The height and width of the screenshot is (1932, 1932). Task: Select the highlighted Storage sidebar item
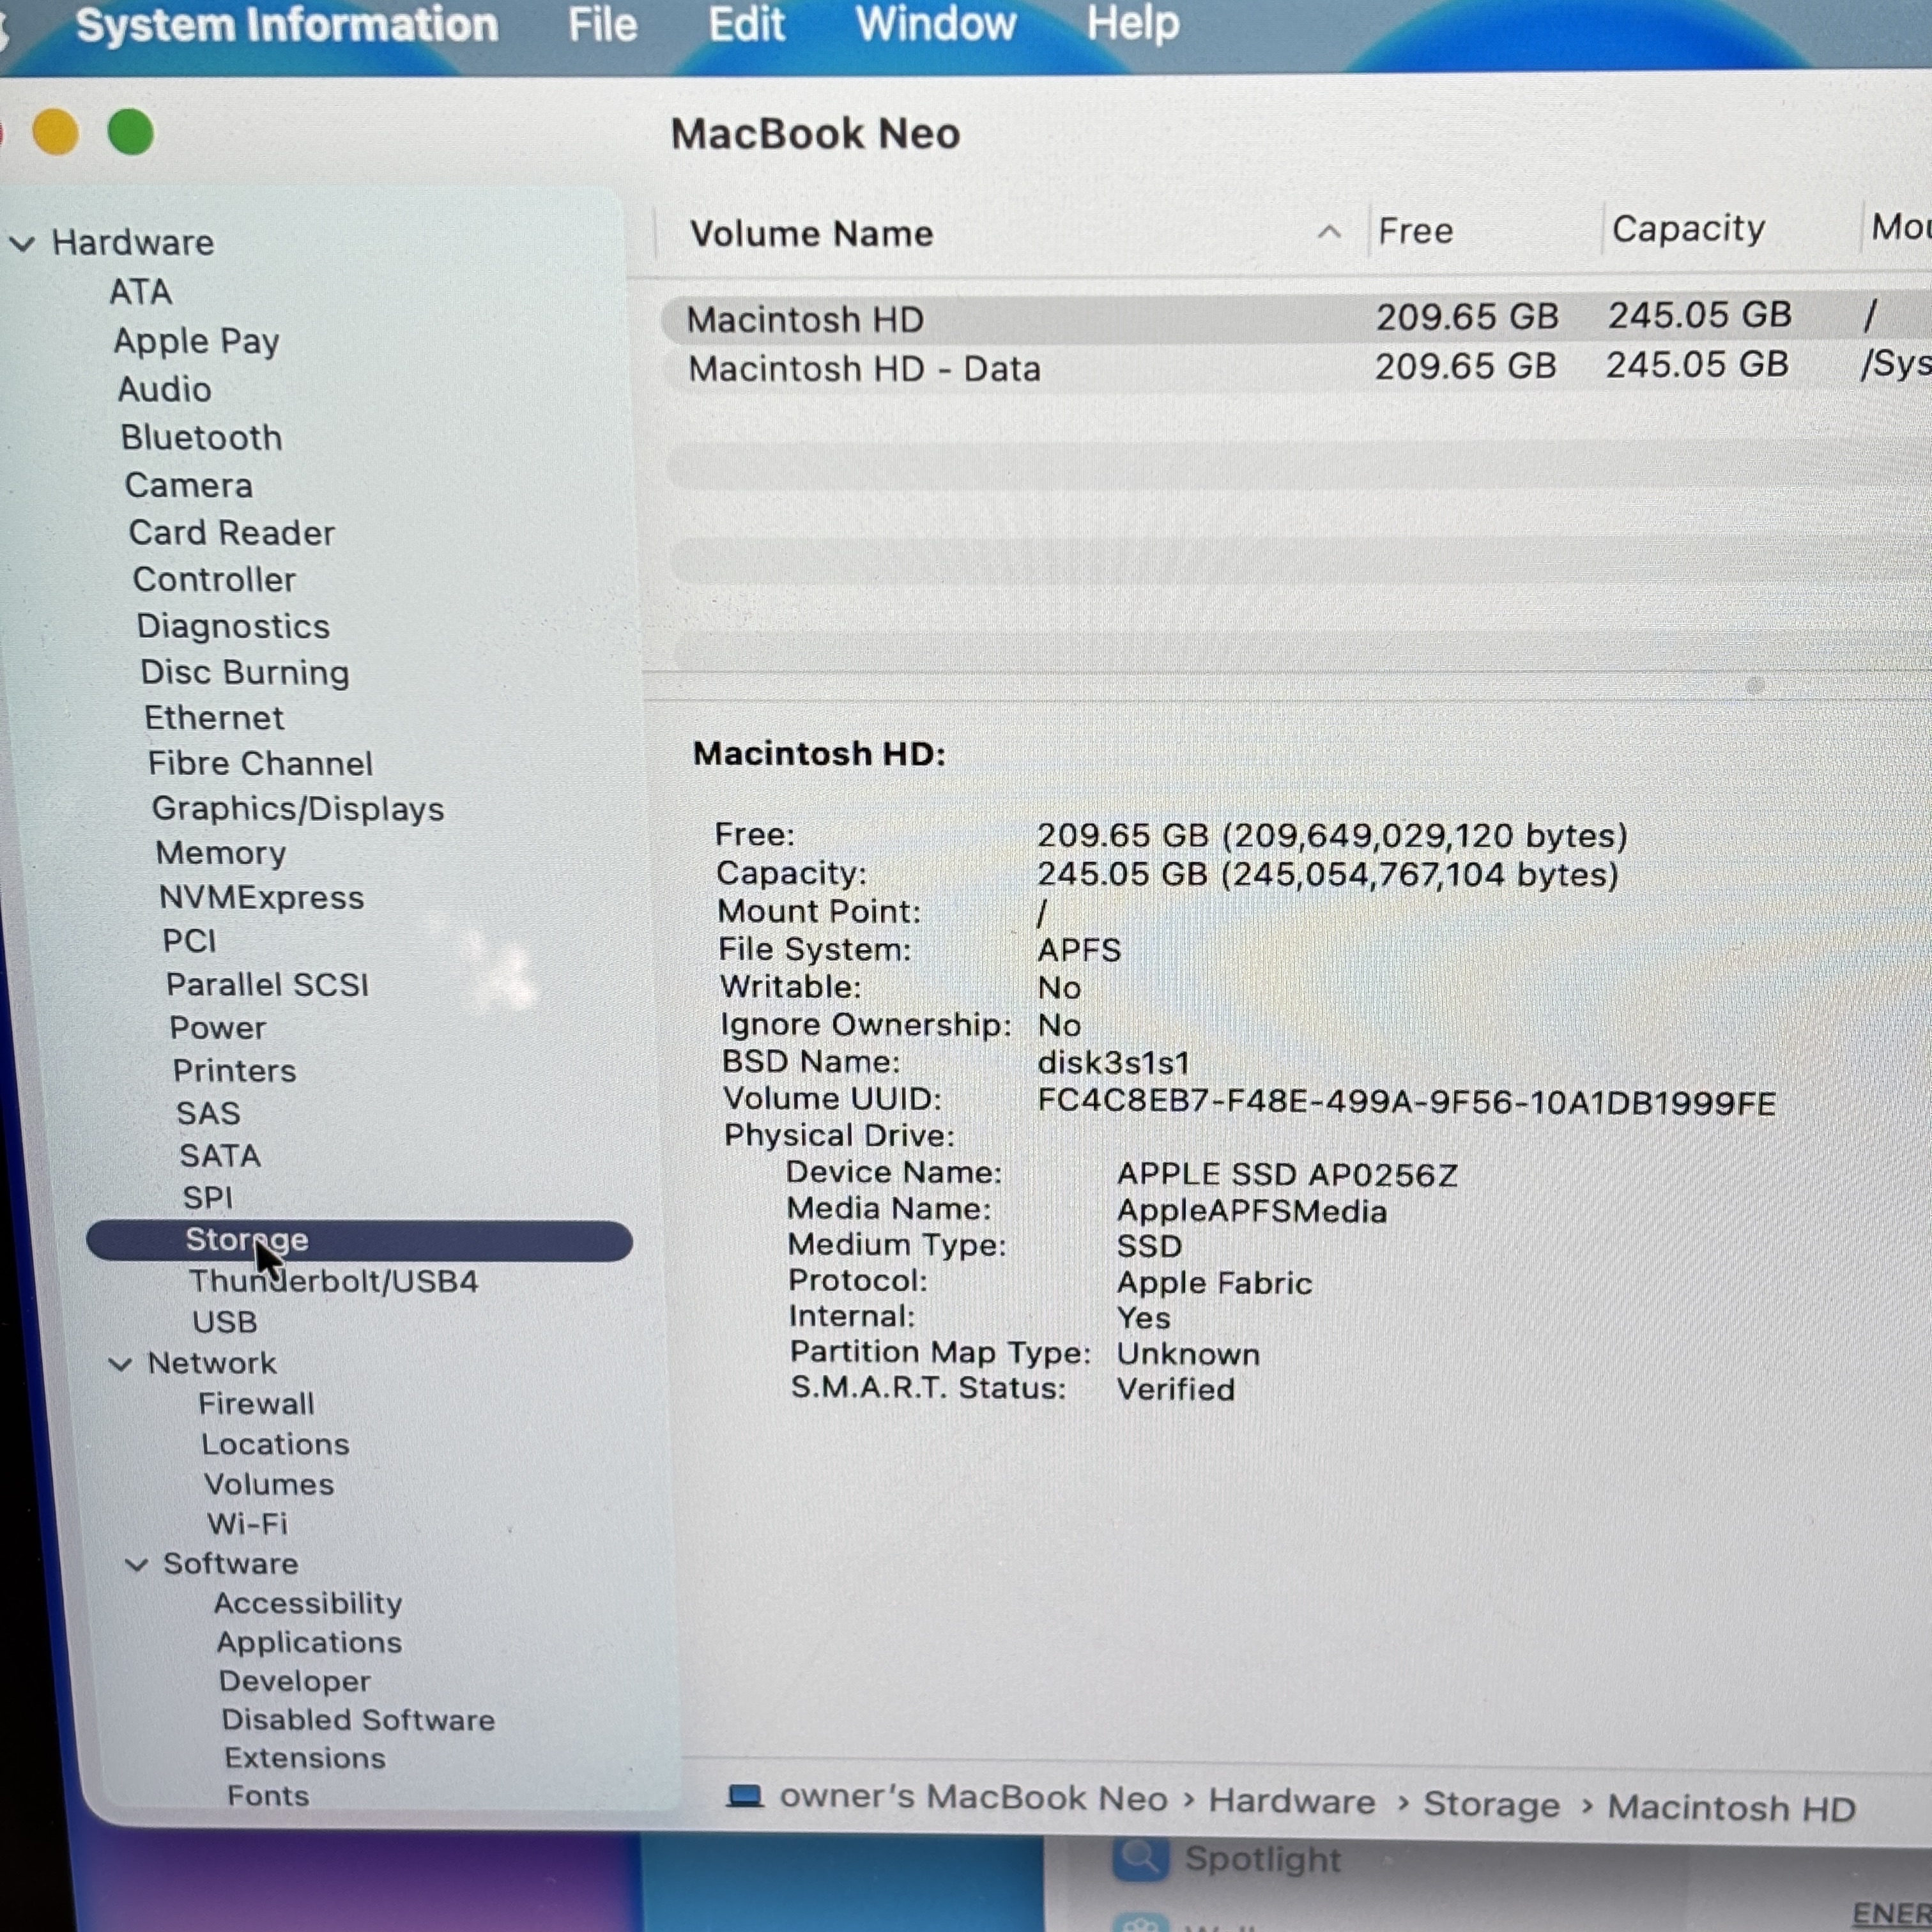click(360, 1240)
